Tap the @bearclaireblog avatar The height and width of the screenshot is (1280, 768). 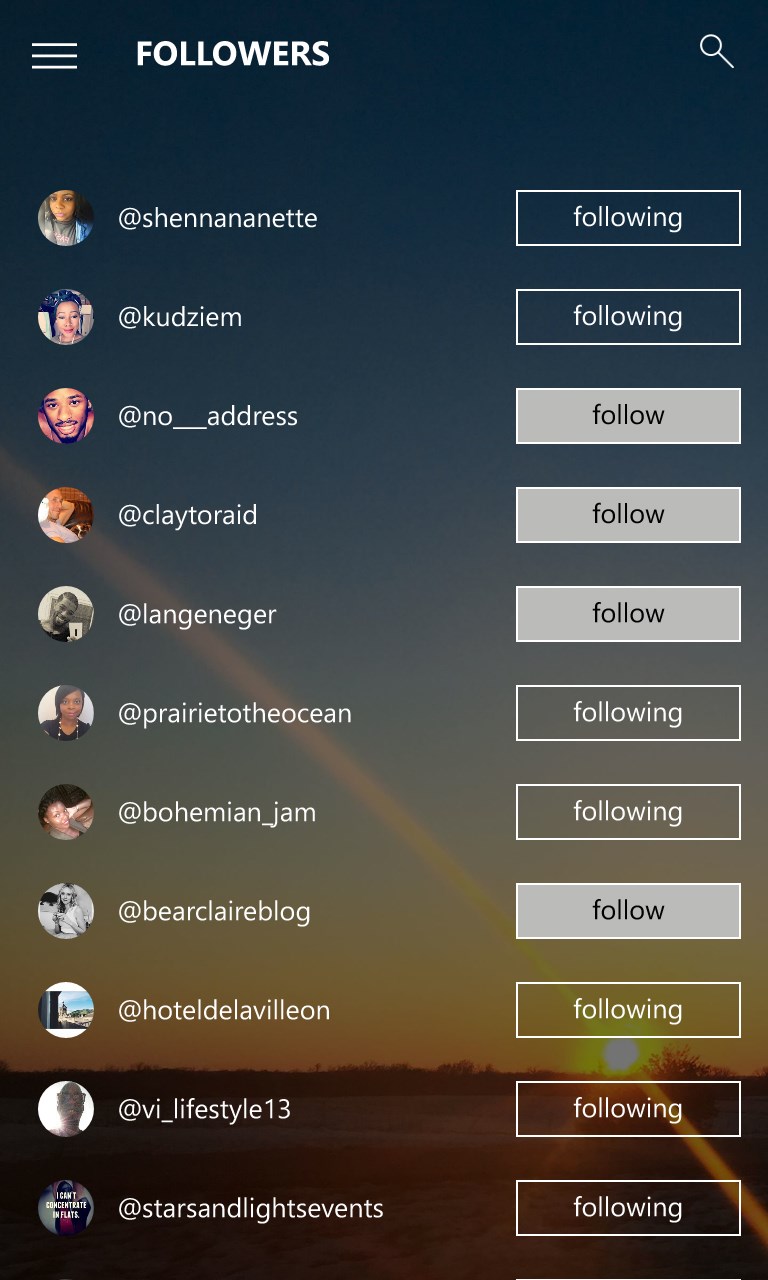[x=66, y=911]
